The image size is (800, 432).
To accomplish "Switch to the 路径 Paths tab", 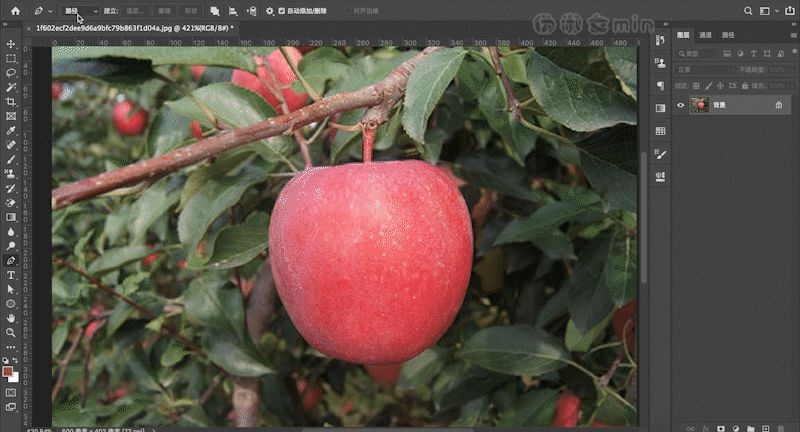I will 728,35.
